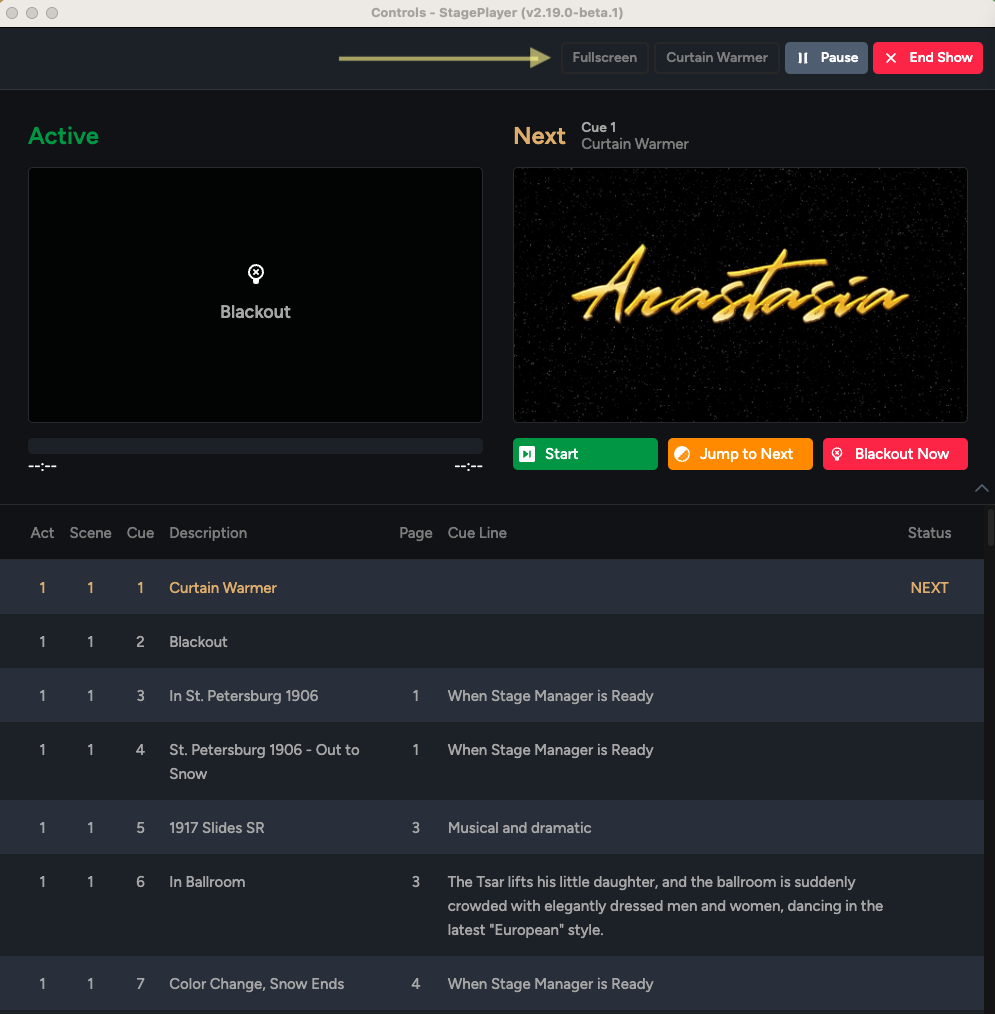Click the Musical and dramatic cue line

pyautogui.click(x=519, y=828)
